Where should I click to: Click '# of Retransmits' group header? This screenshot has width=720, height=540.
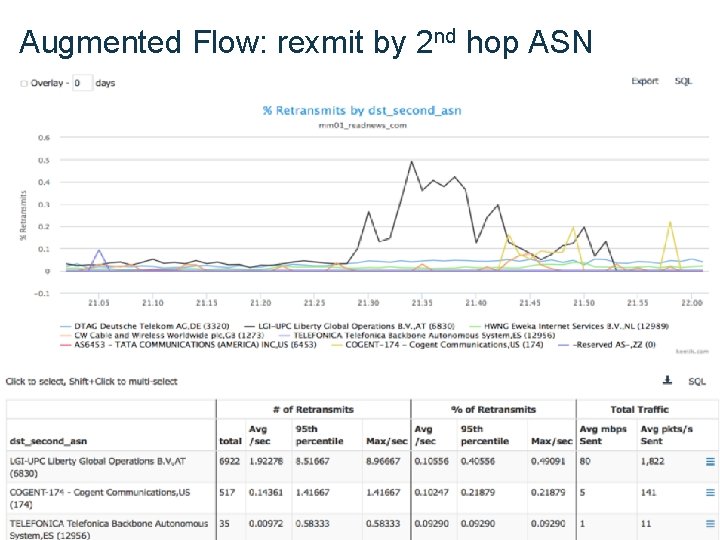pos(313,410)
